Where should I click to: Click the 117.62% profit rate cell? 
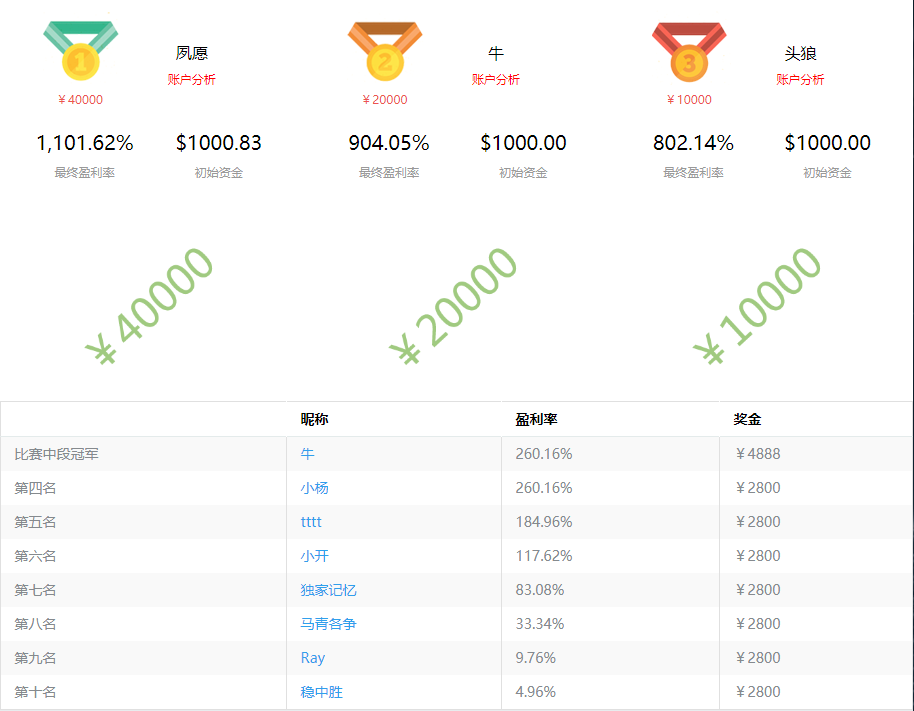[544, 556]
